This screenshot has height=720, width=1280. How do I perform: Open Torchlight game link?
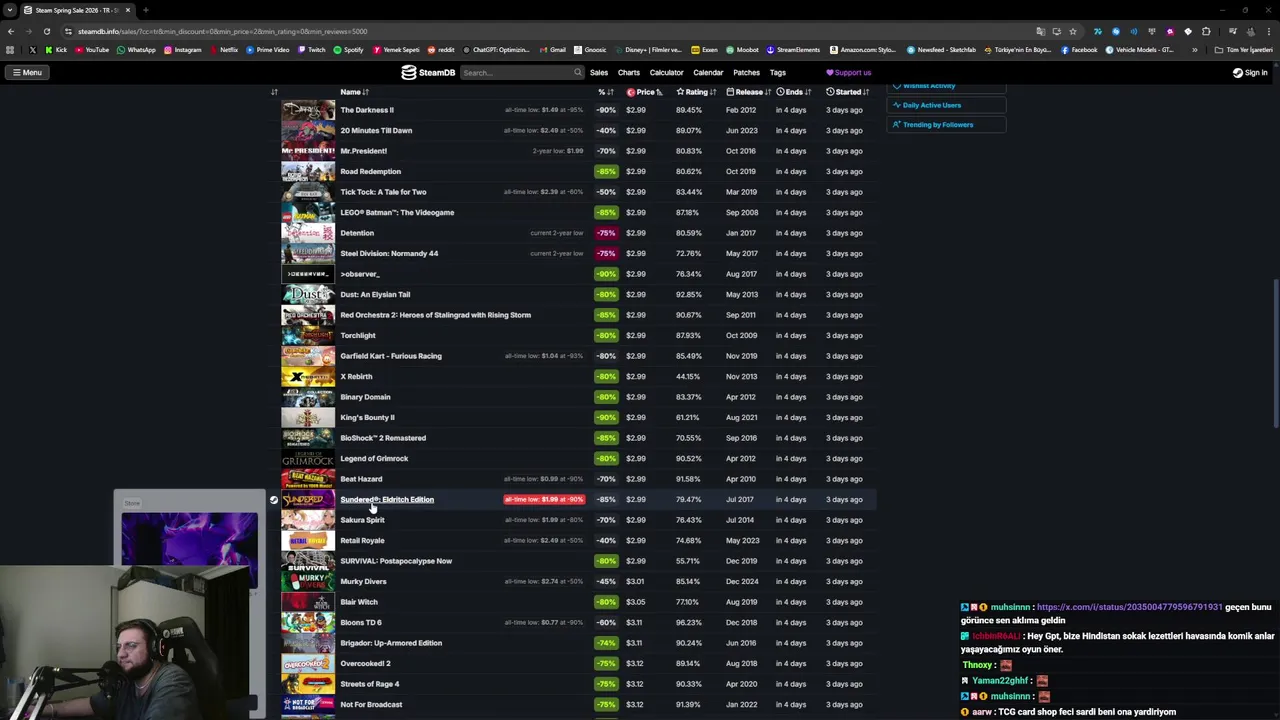tap(358, 335)
